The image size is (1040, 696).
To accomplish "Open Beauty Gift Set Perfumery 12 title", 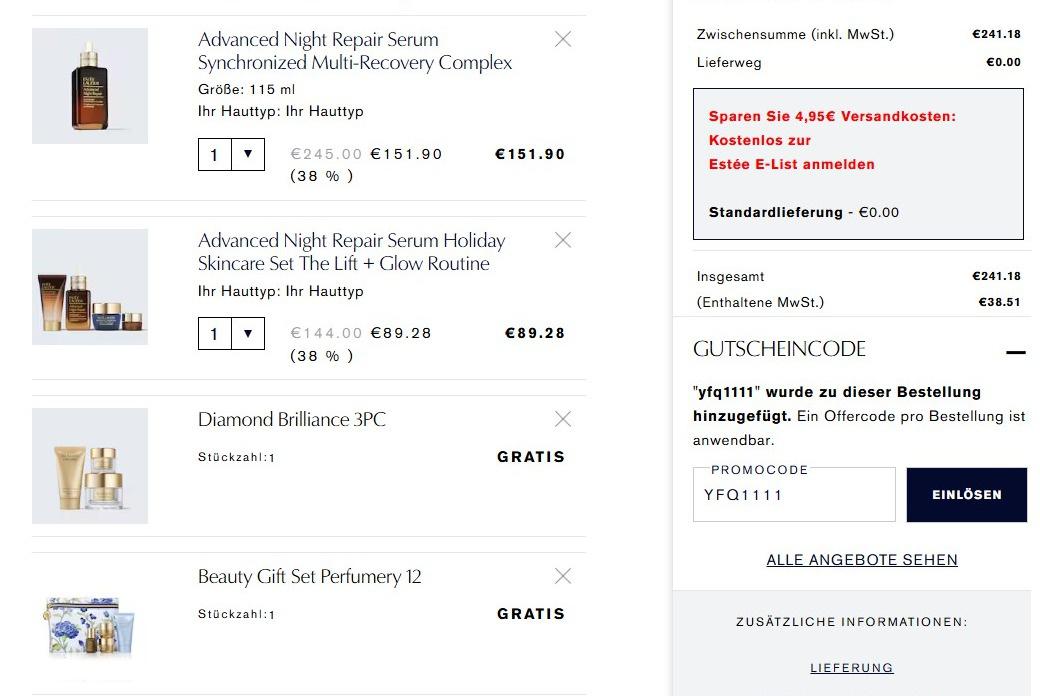I will 309,577.
